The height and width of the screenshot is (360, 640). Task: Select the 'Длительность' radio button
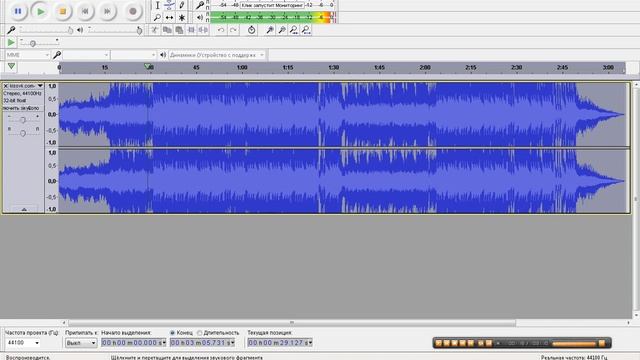(200, 333)
